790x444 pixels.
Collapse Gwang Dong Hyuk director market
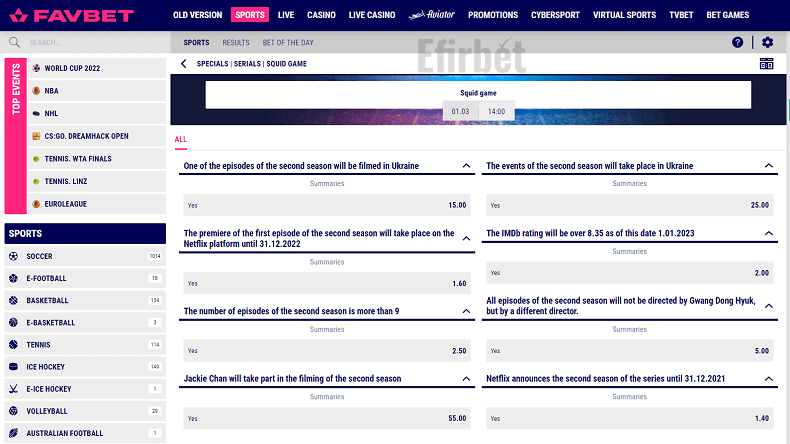[769, 306]
